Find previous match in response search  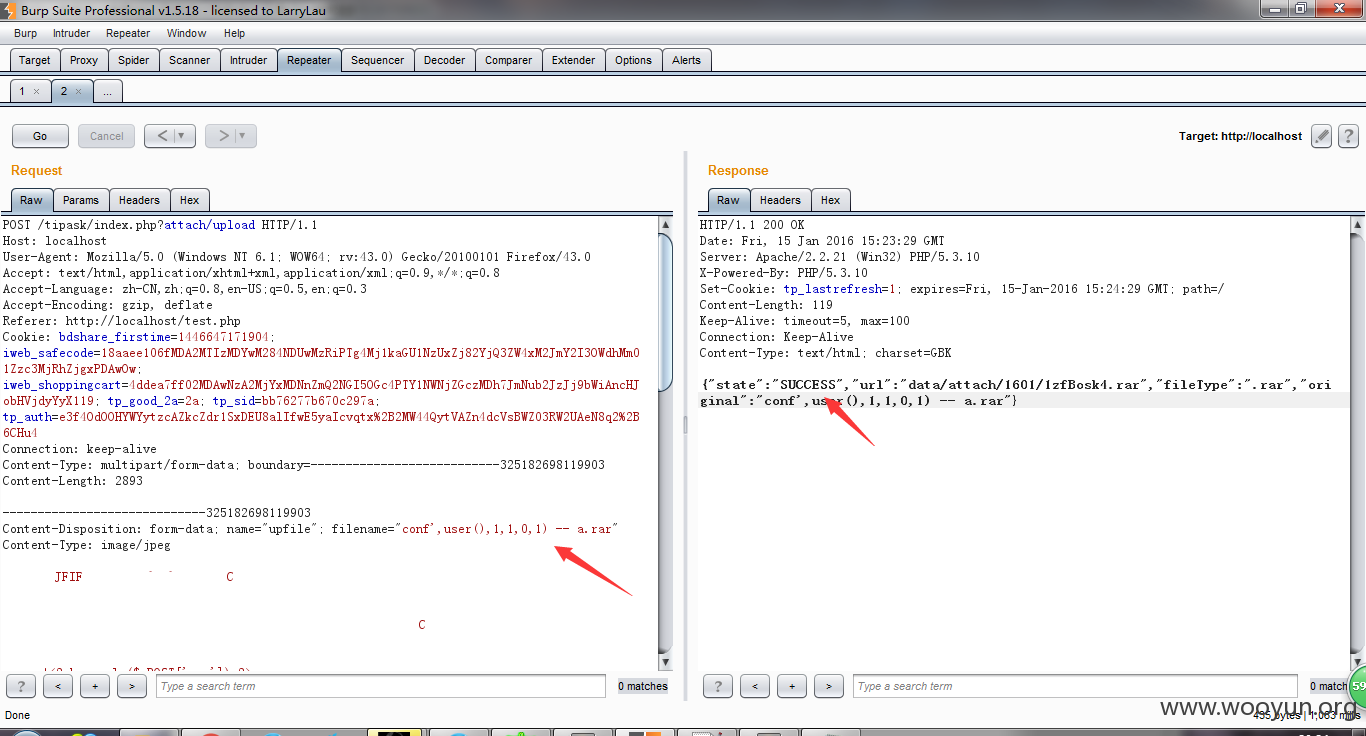pos(755,686)
